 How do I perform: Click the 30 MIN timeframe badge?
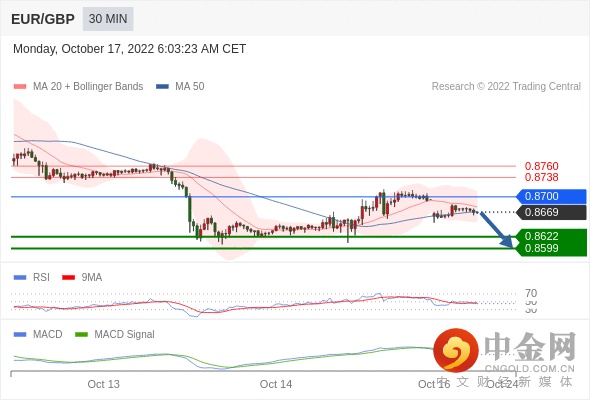pos(108,19)
